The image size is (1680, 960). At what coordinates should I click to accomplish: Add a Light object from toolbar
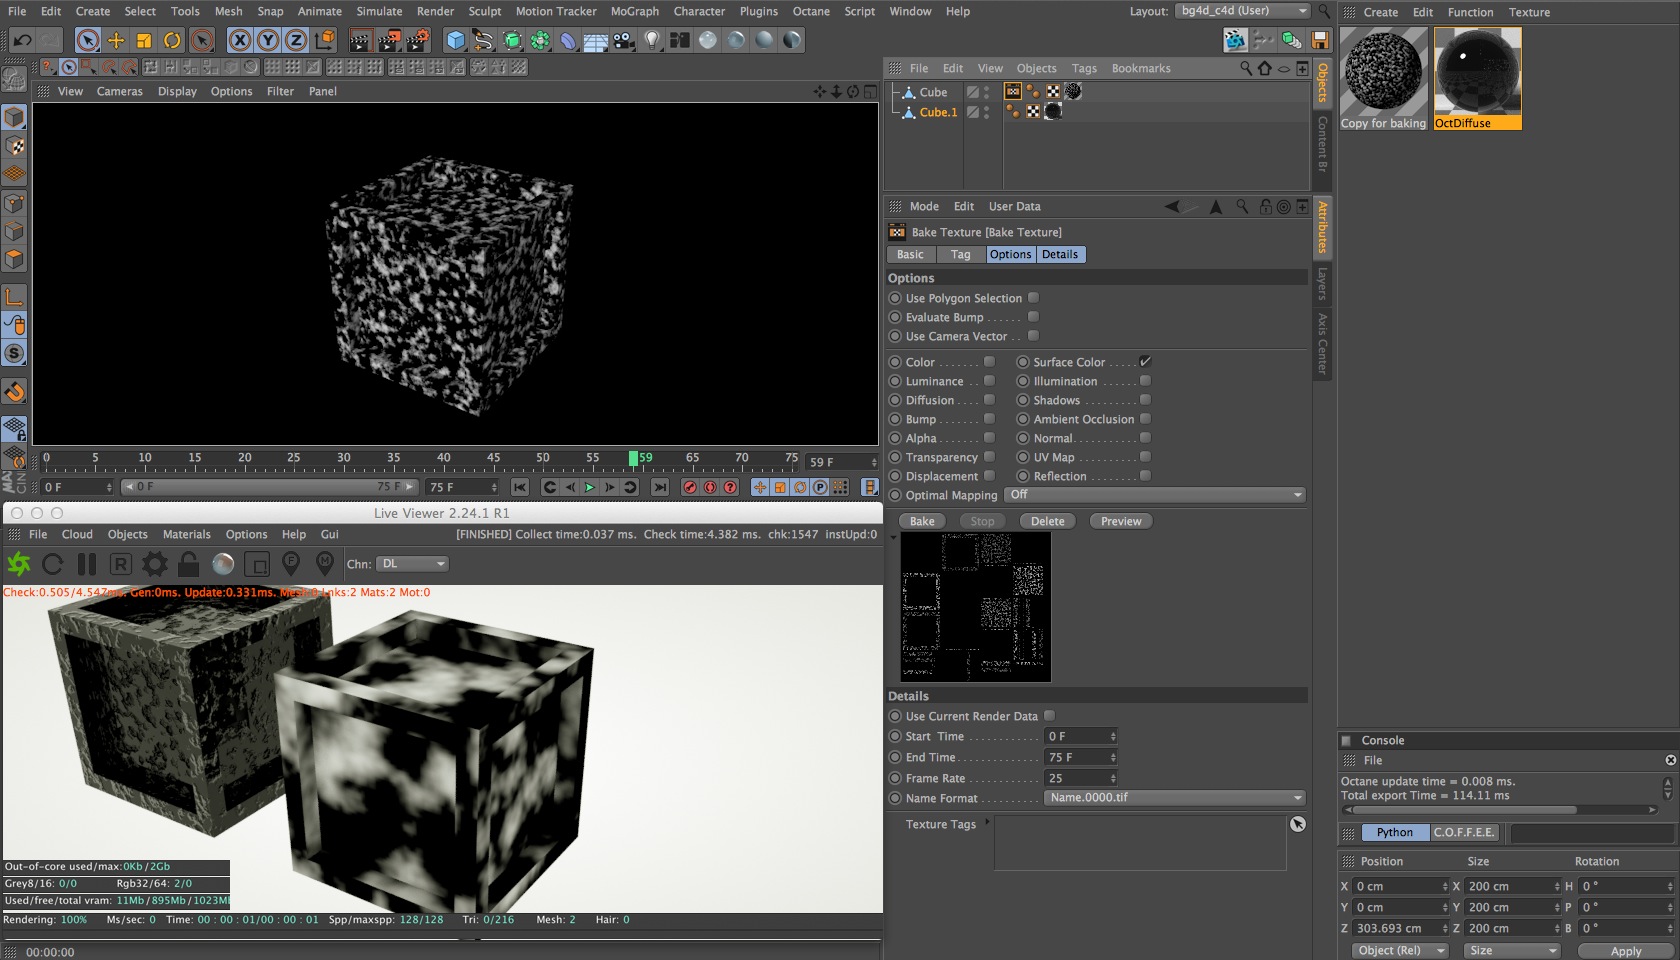click(652, 40)
